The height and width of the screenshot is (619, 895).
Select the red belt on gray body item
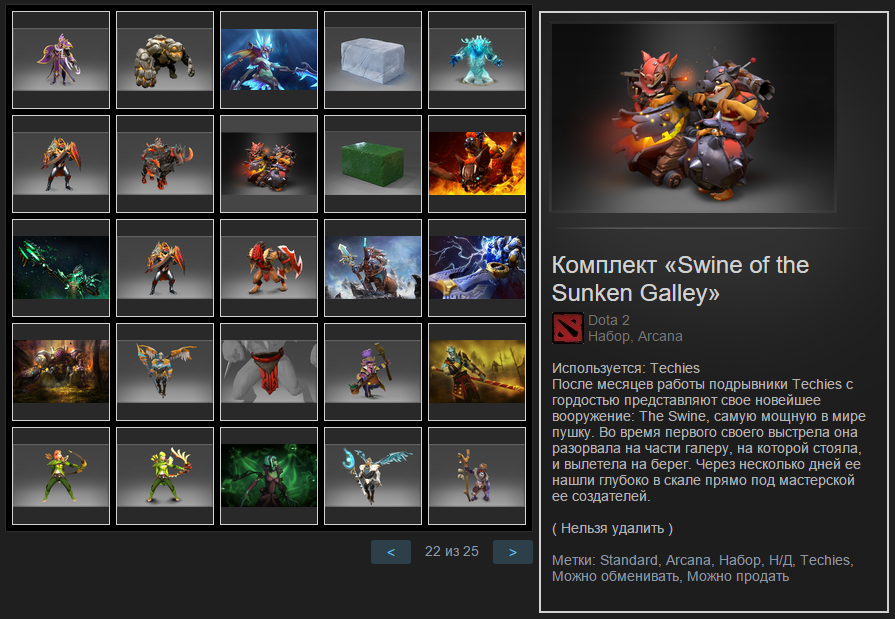(x=269, y=372)
